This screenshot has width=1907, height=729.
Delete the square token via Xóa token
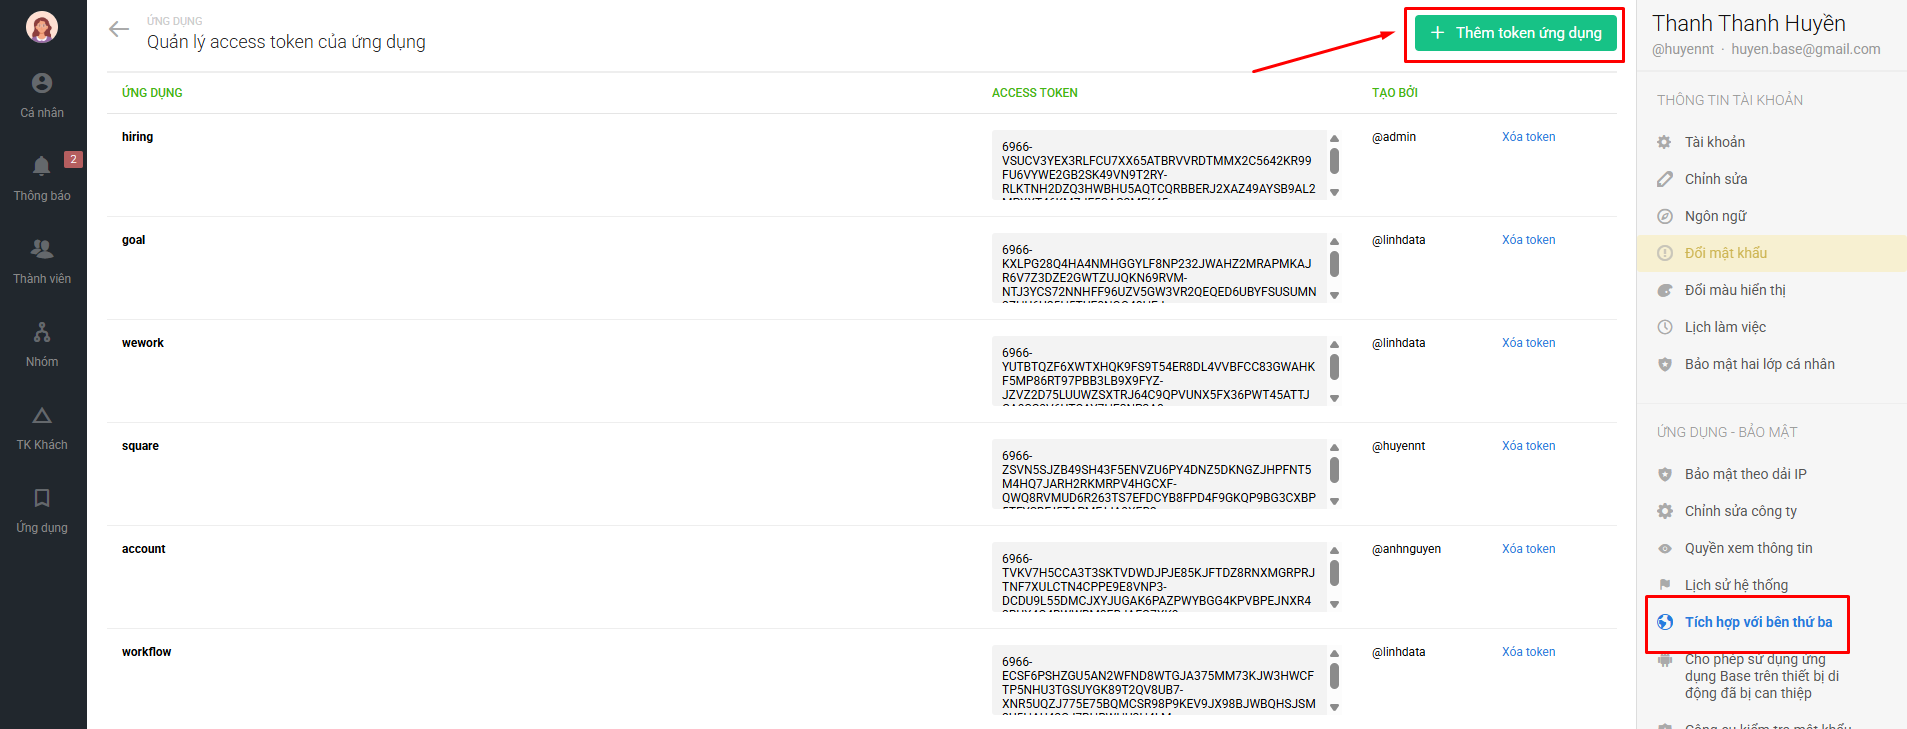[1528, 446]
